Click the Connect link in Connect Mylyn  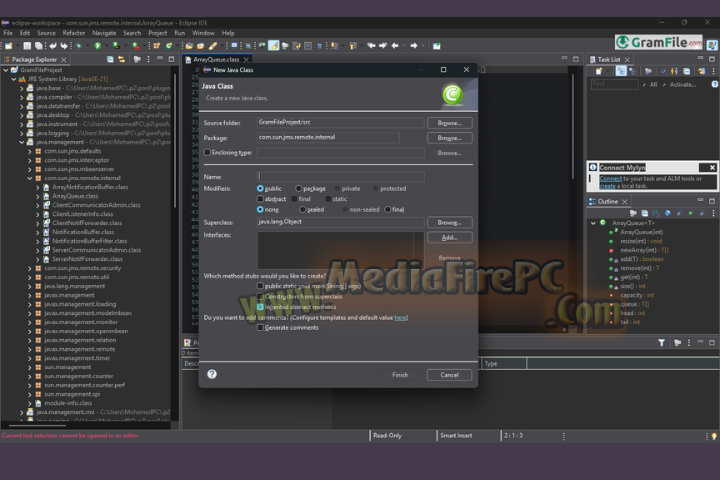[x=610, y=179]
